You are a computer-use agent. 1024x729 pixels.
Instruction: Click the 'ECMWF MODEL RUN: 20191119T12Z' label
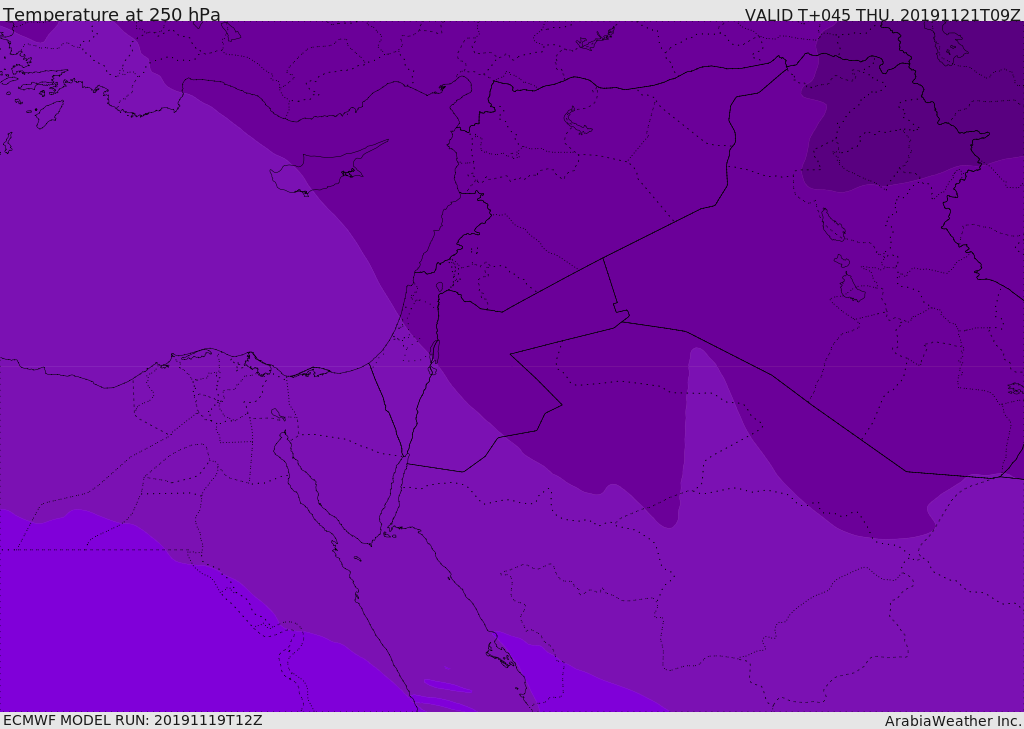click(133, 720)
